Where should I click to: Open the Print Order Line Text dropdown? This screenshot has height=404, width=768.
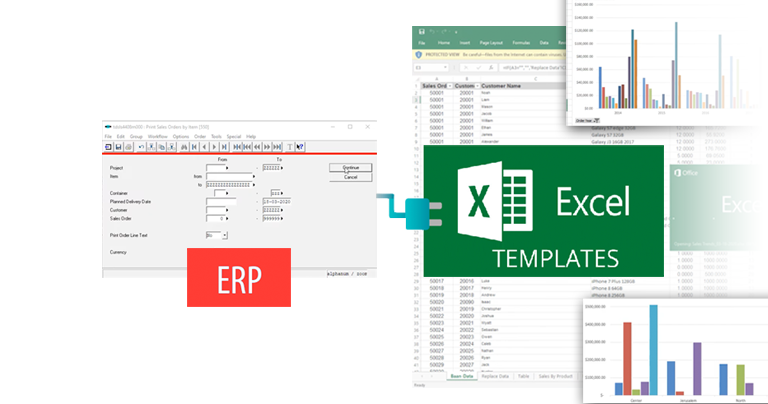pyautogui.click(x=225, y=236)
